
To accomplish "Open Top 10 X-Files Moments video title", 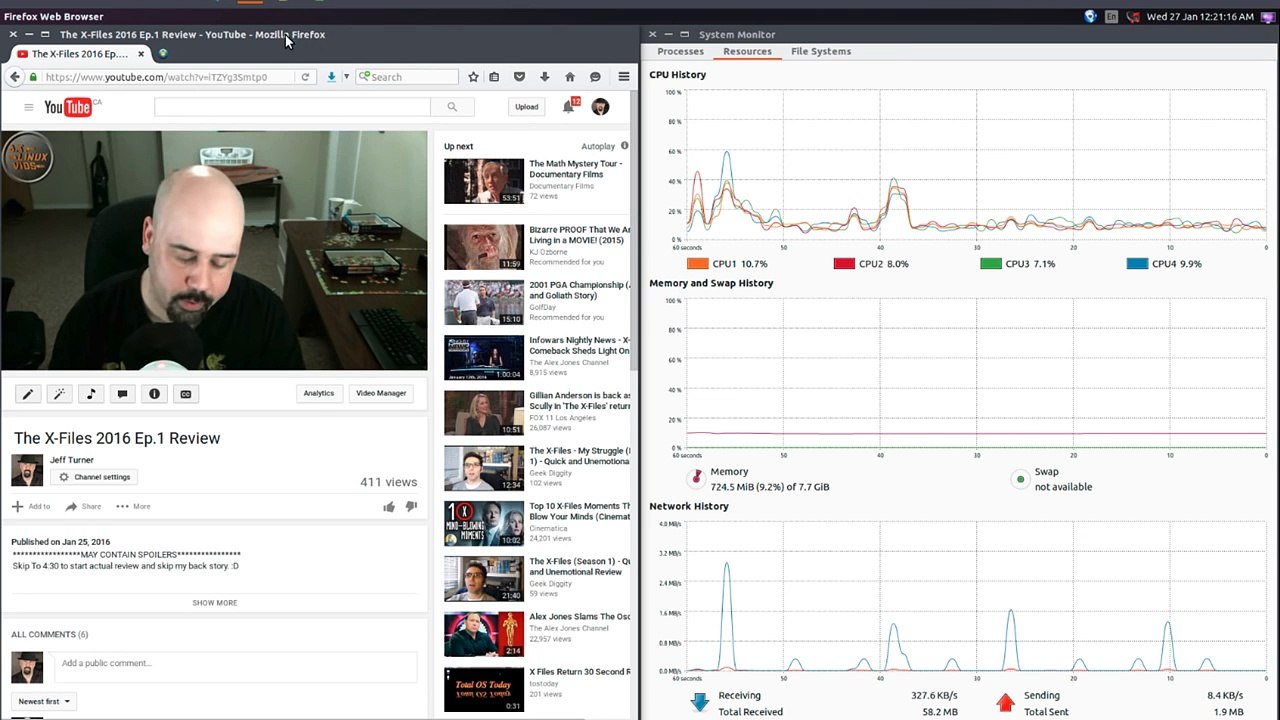I will pos(579,511).
